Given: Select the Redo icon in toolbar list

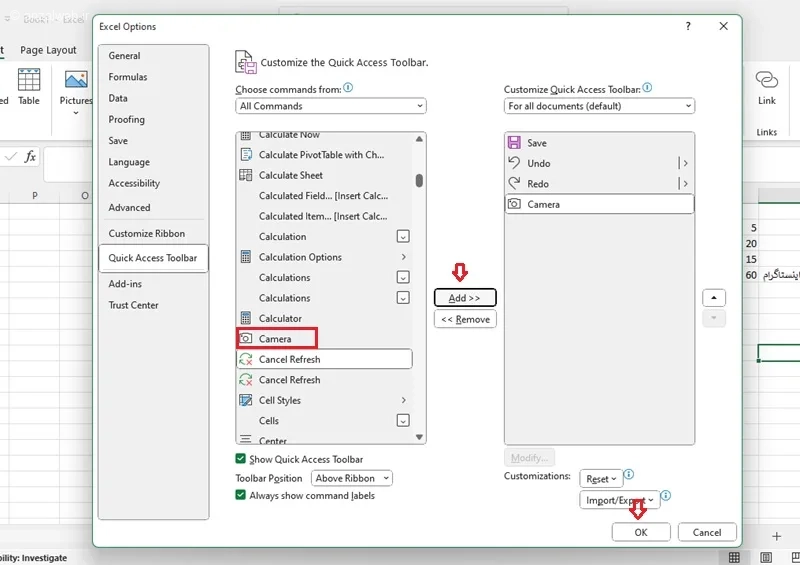Looking at the screenshot, I should coord(514,184).
